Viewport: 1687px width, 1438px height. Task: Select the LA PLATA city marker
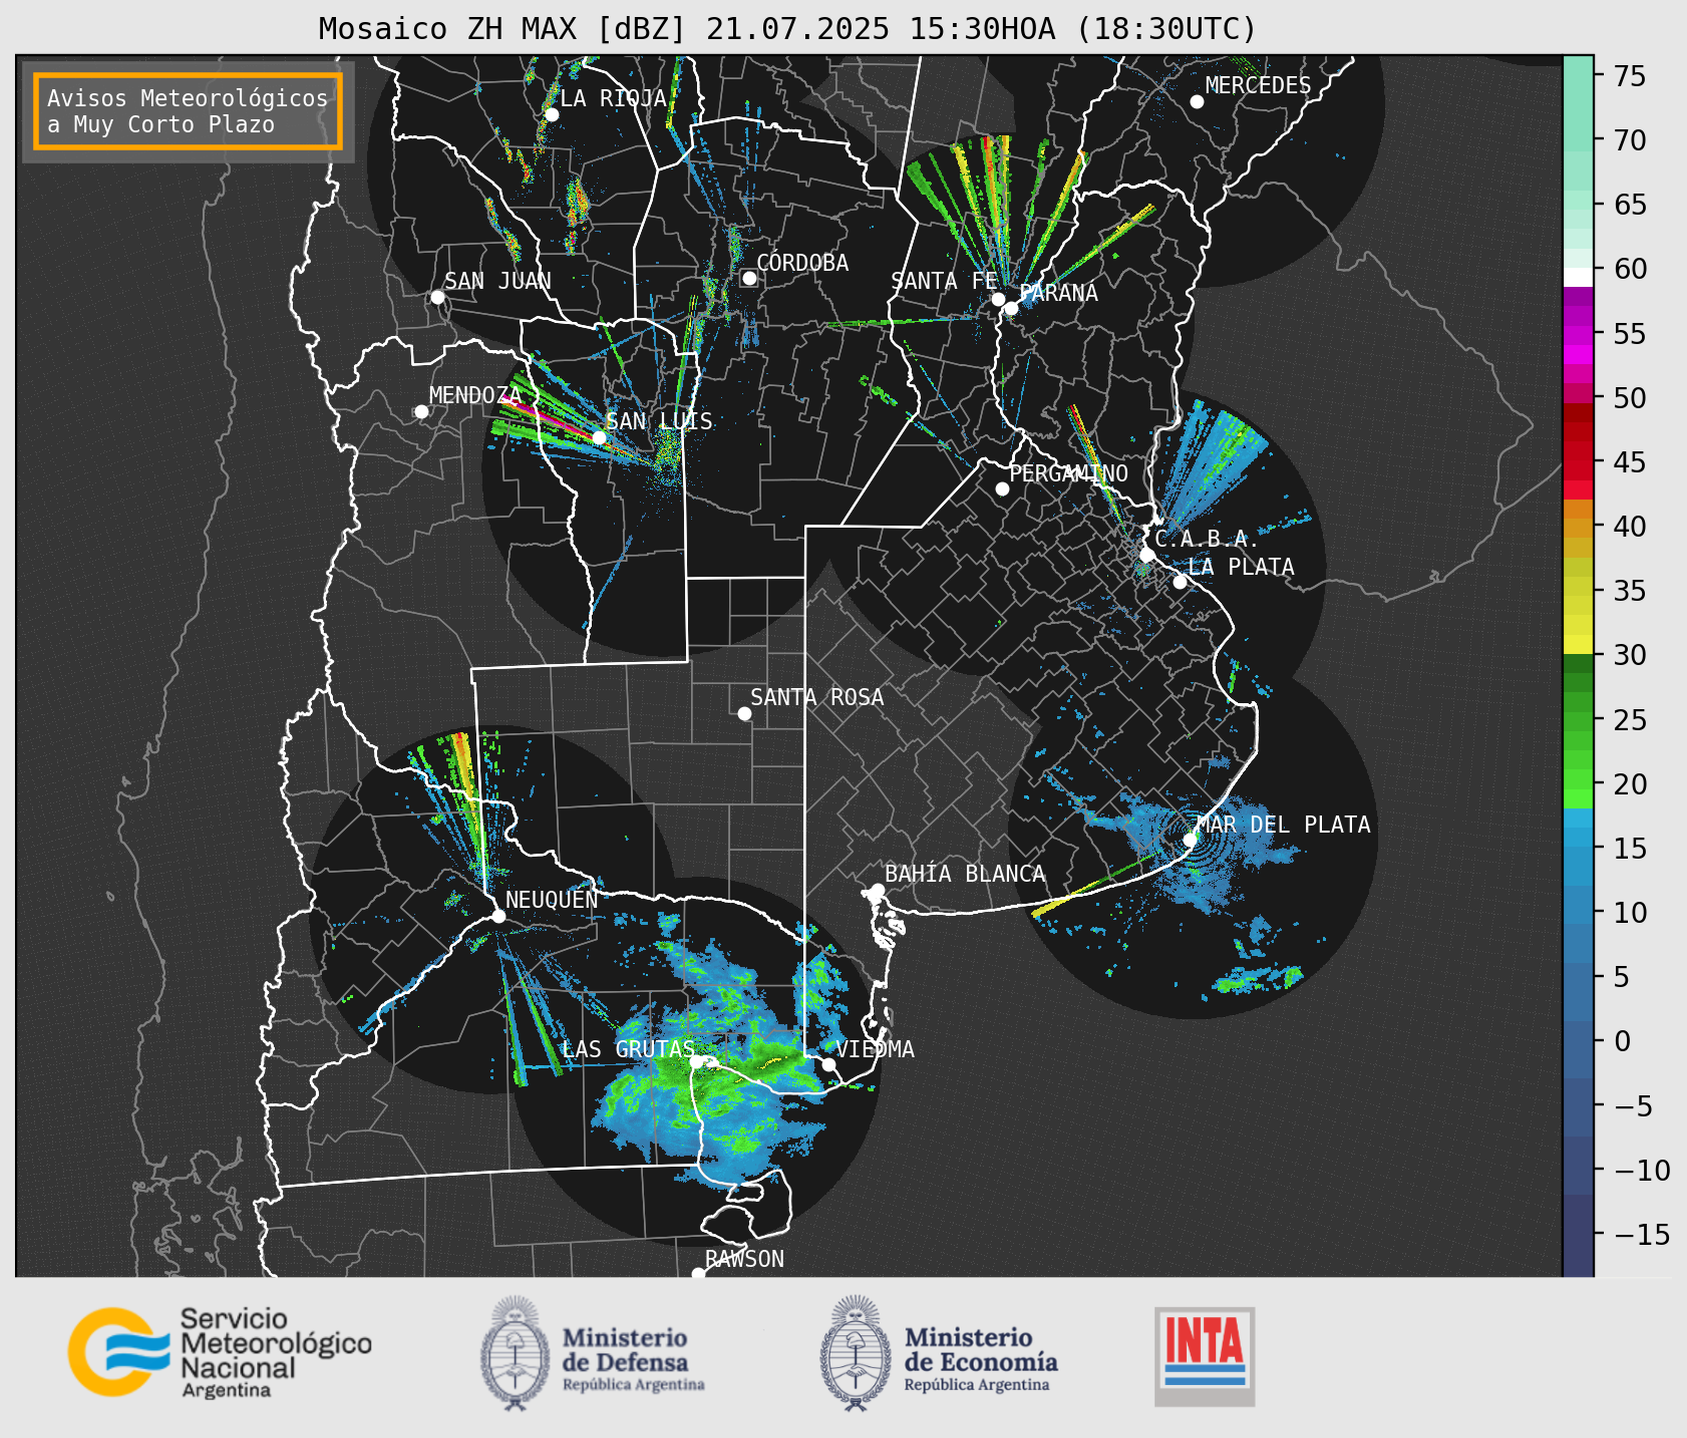1180,582
